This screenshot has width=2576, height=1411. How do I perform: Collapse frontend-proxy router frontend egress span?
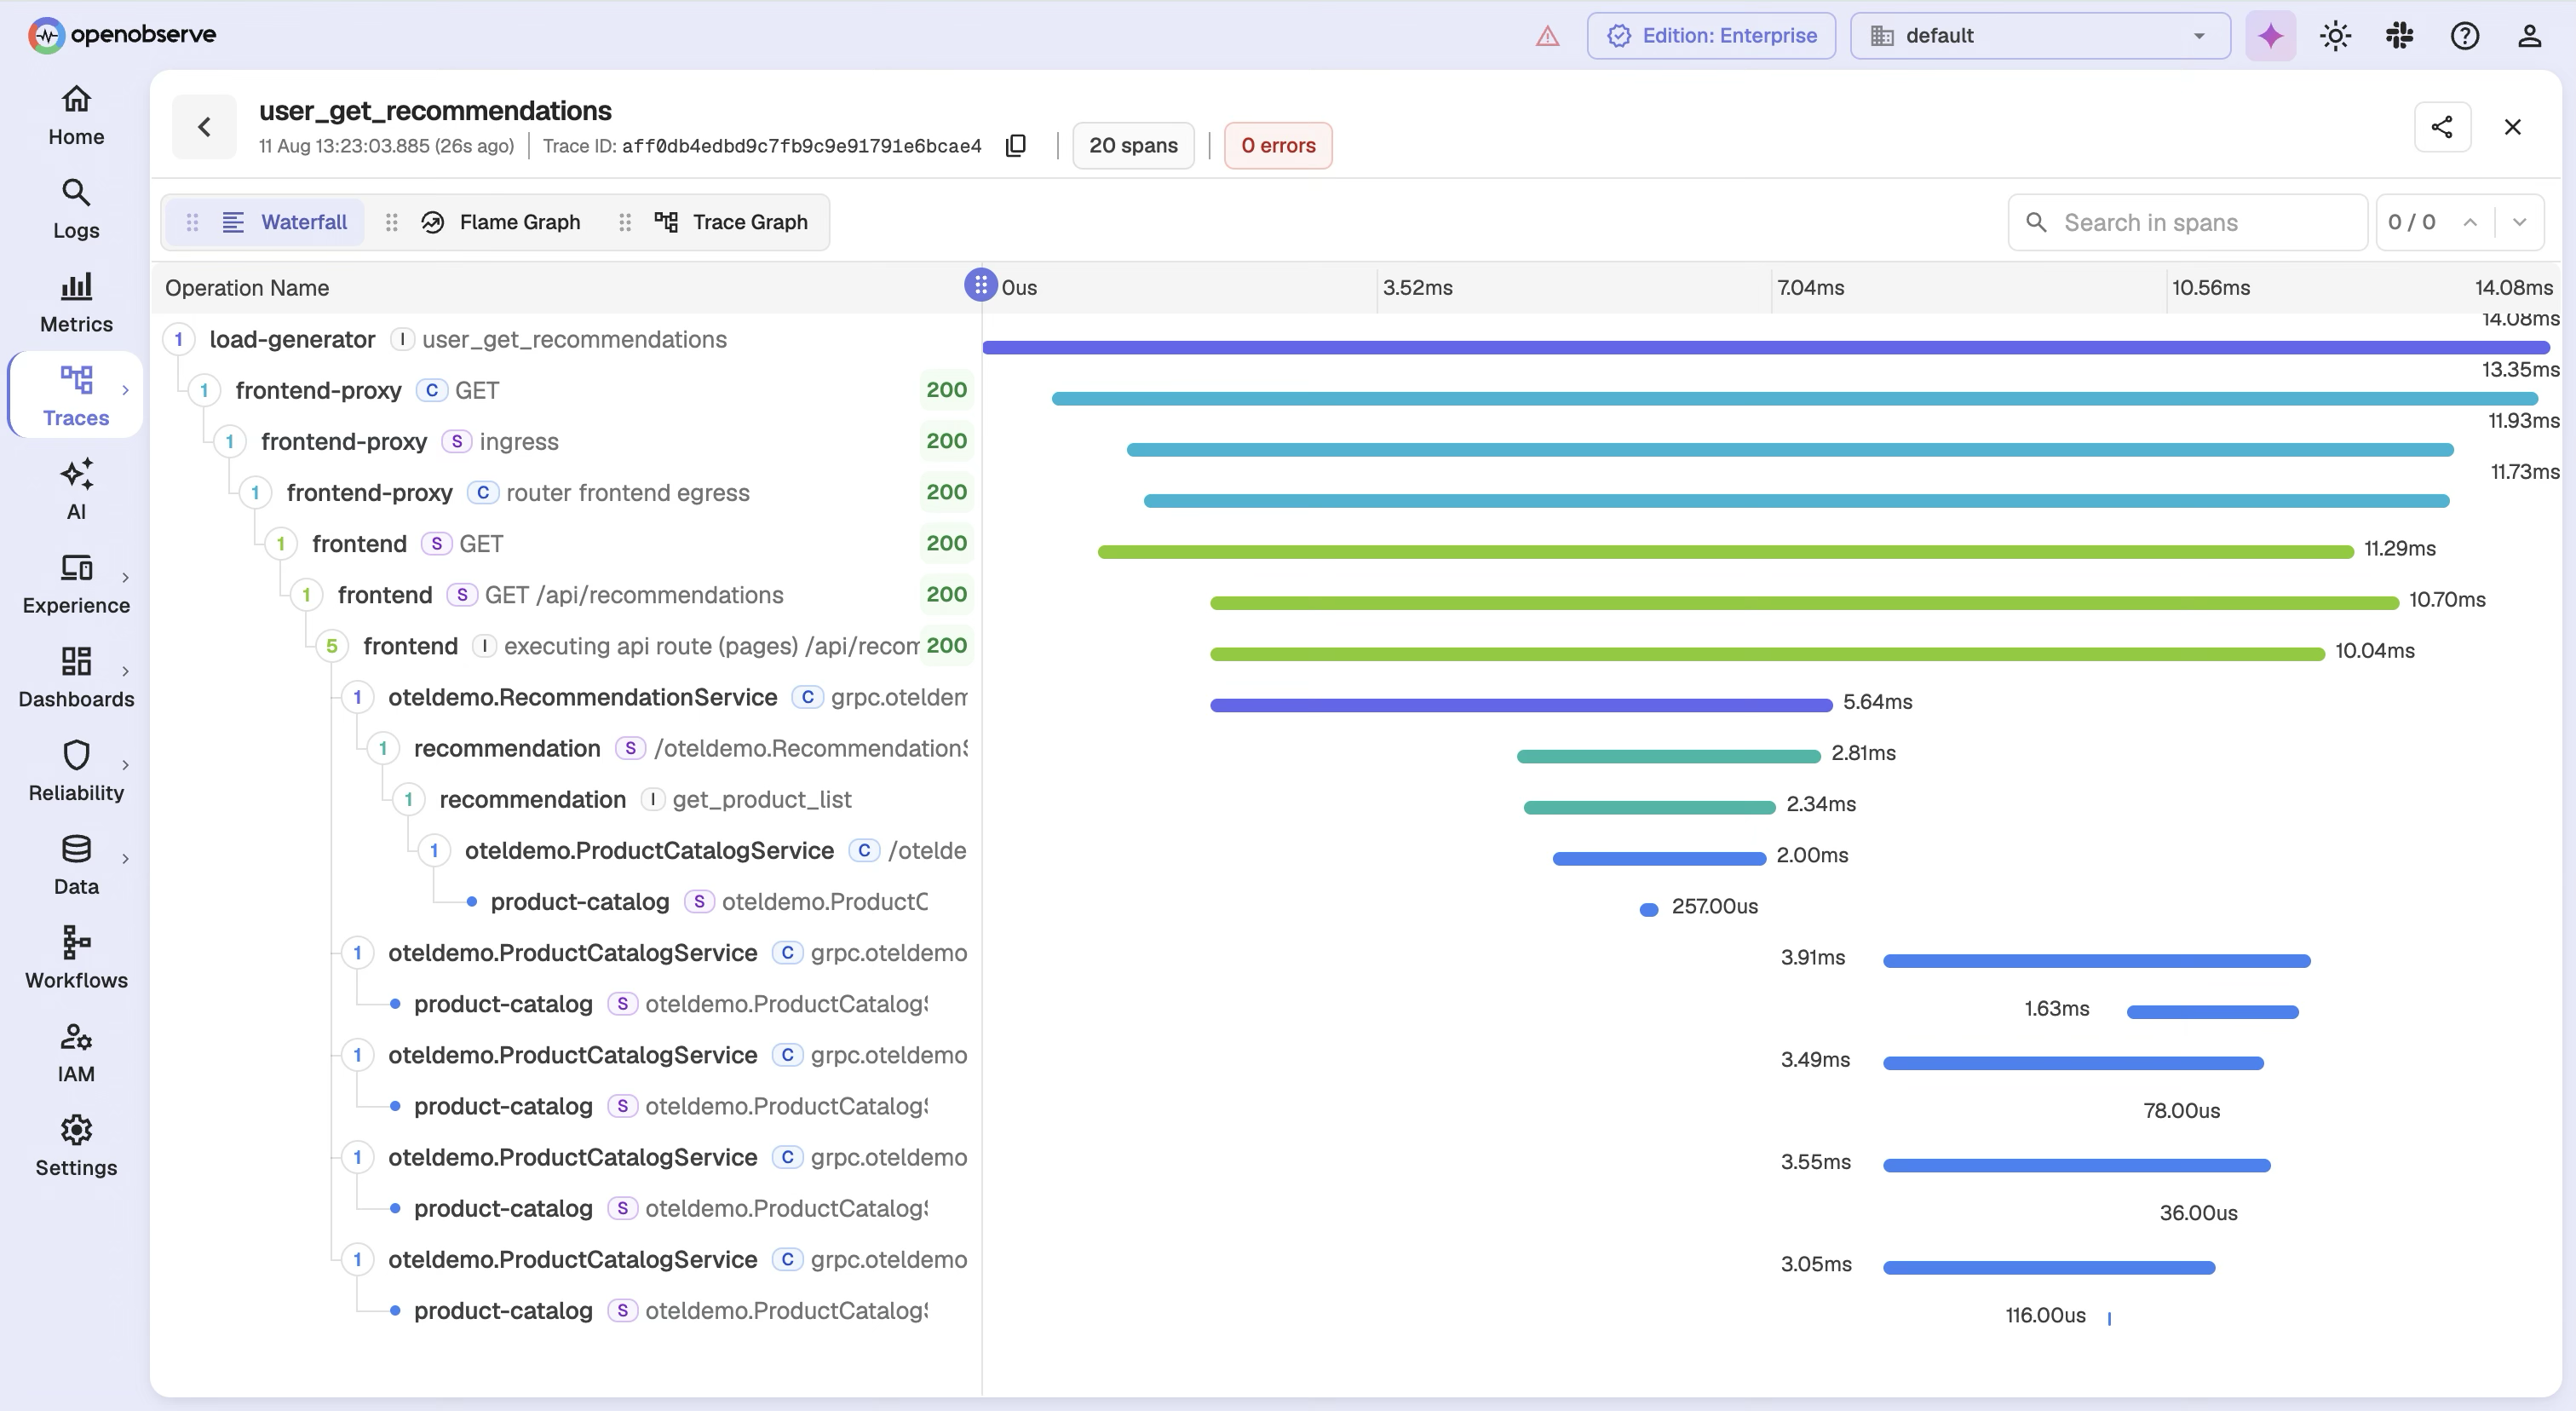(255, 493)
